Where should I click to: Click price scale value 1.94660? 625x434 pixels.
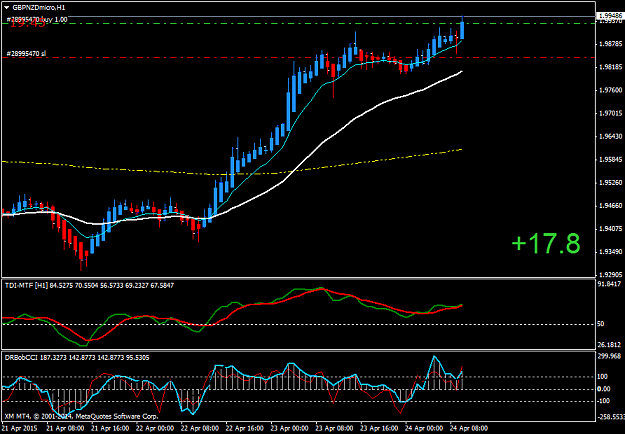tap(609, 206)
